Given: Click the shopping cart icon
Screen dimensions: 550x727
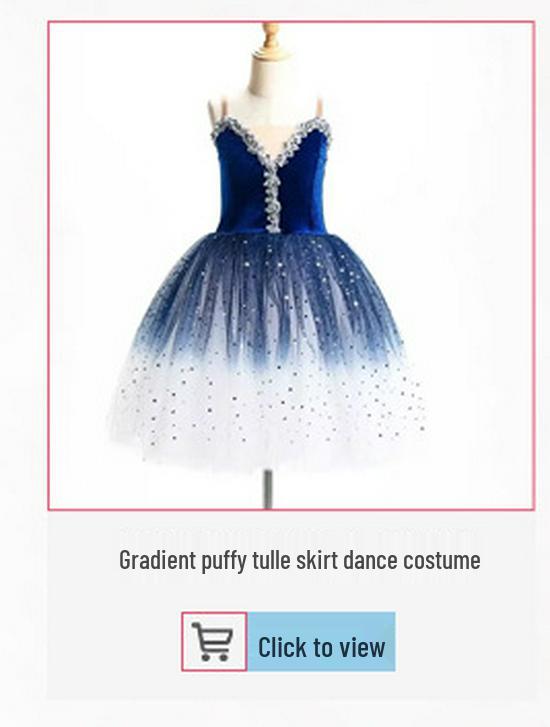Looking at the screenshot, I should coord(214,642).
